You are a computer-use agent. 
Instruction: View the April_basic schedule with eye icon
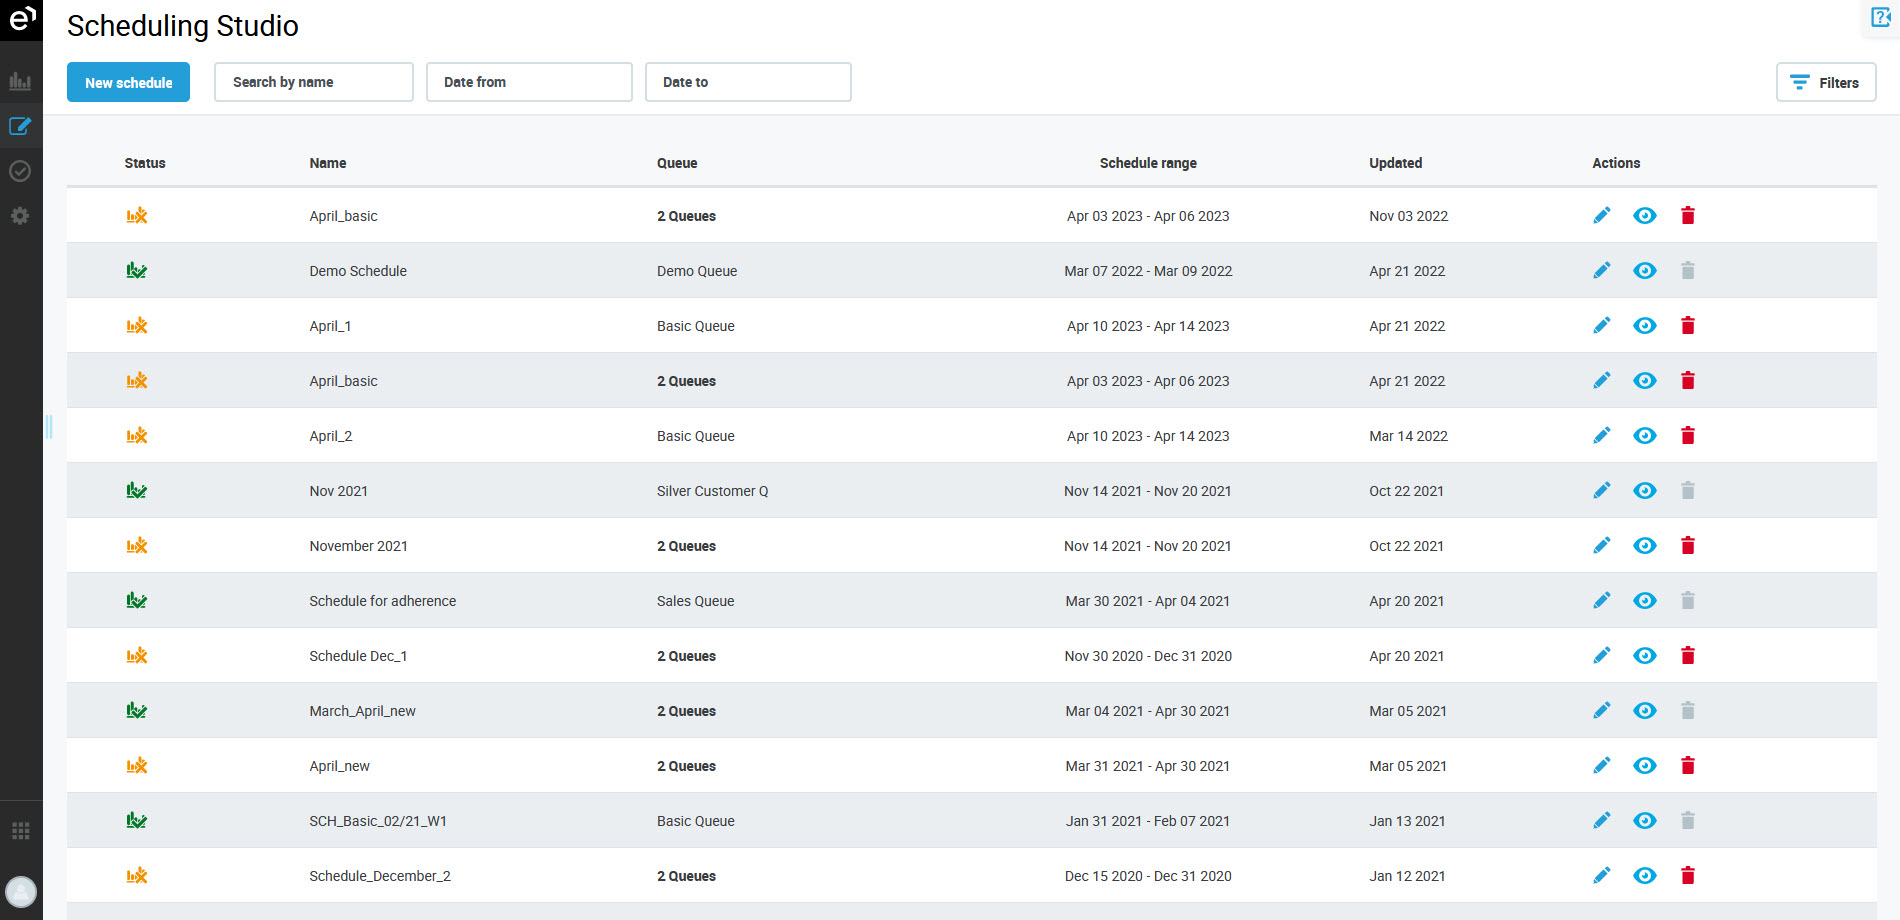tap(1644, 216)
